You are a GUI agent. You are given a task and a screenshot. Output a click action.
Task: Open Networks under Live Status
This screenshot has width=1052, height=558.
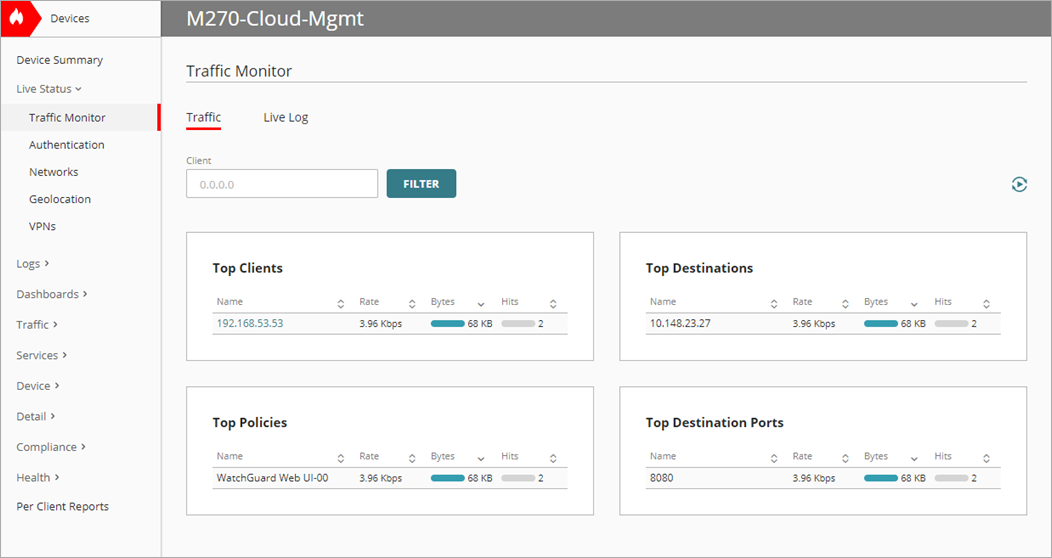coord(54,172)
